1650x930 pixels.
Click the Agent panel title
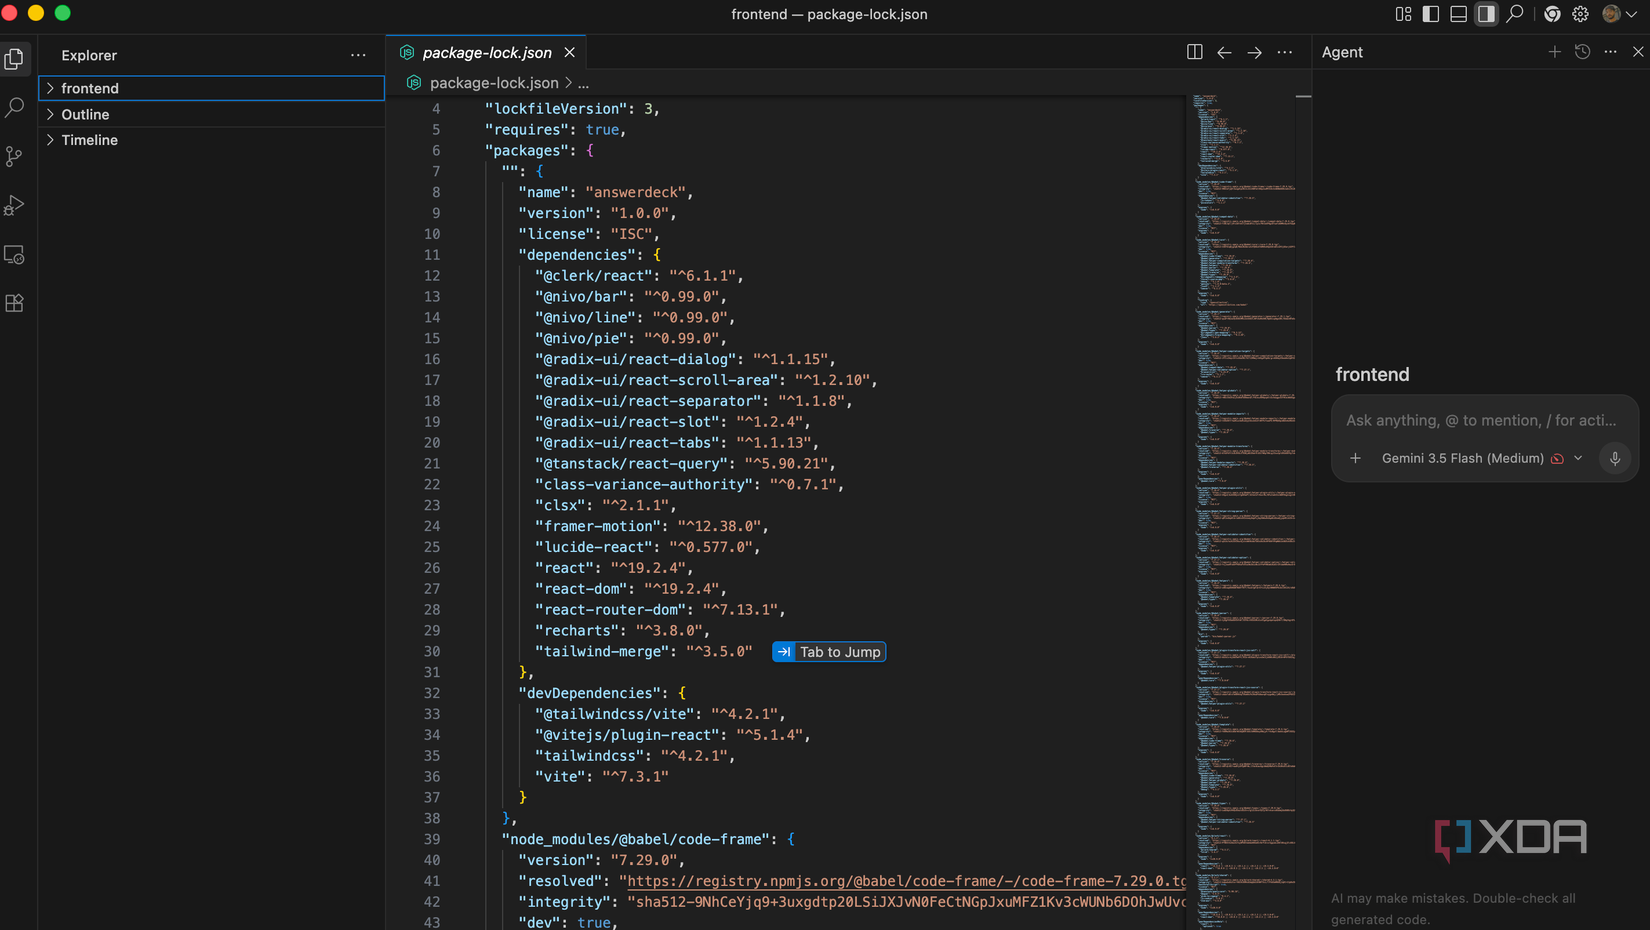pos(1342,52)
